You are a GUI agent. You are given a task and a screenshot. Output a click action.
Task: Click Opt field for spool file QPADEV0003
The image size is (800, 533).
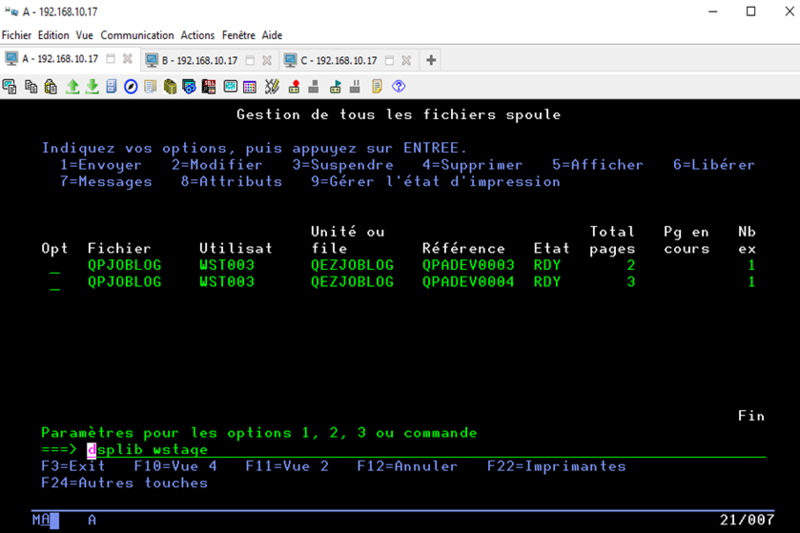tap(54, 266)
